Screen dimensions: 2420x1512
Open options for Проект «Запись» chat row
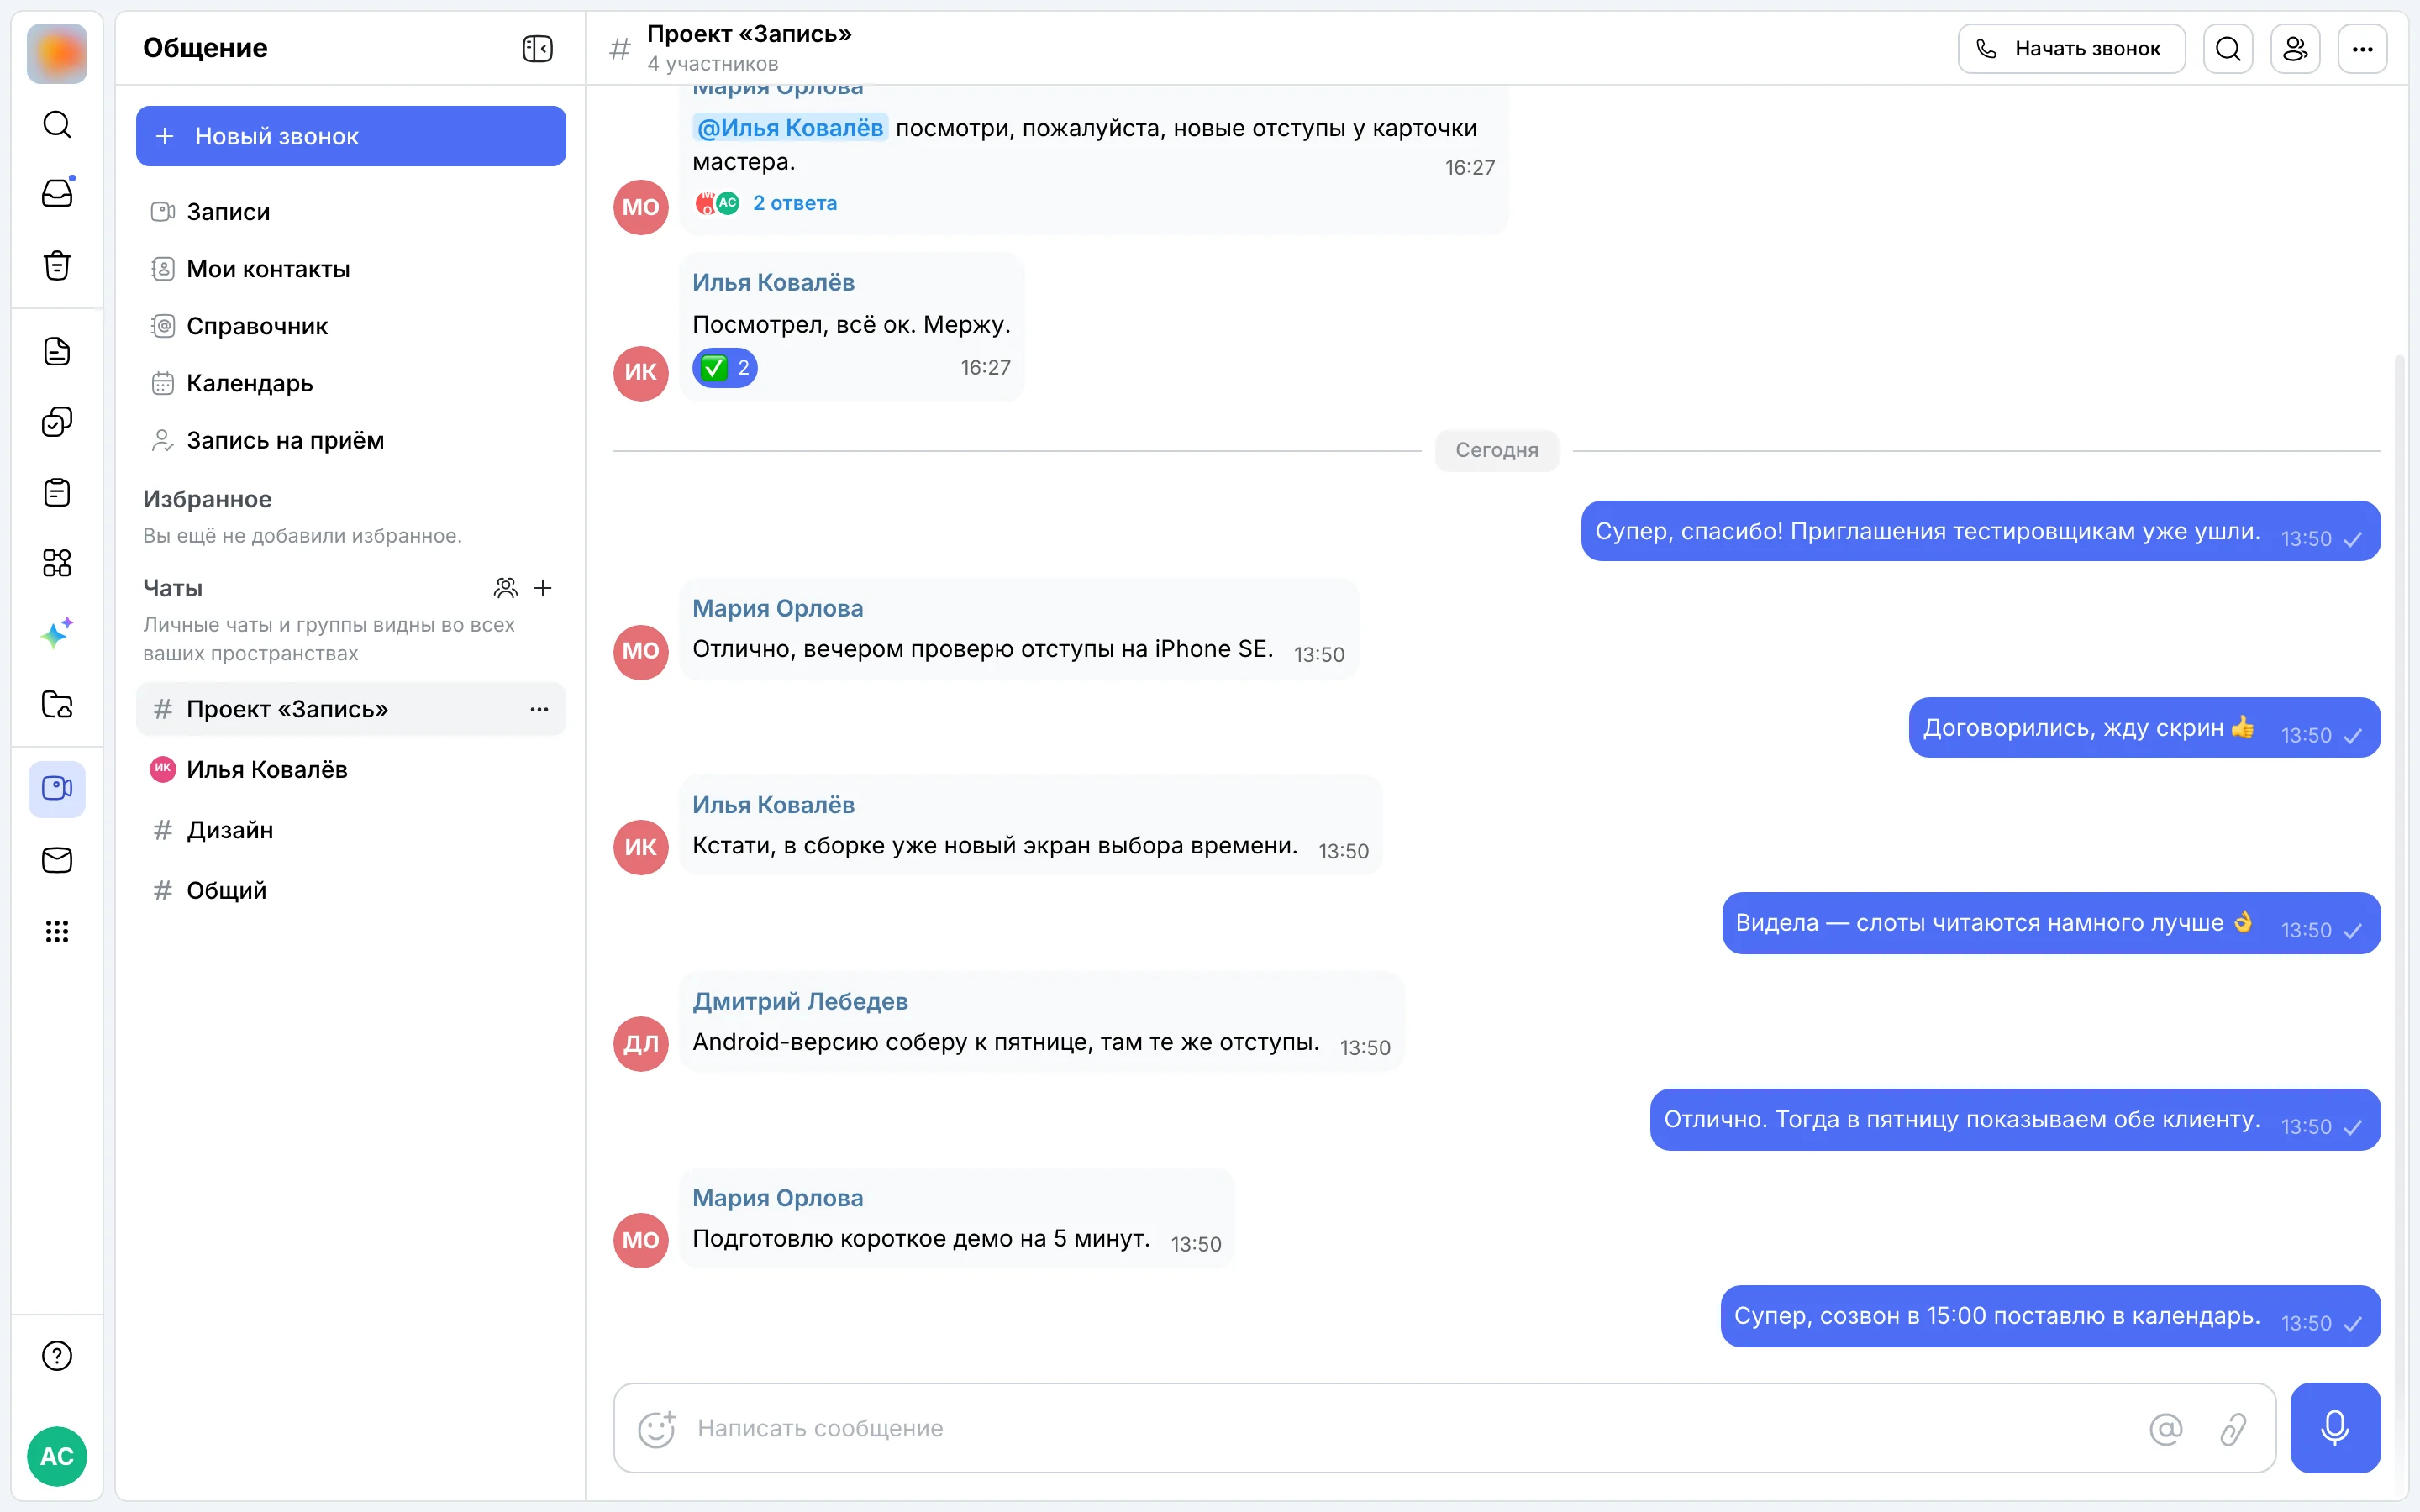539,709
